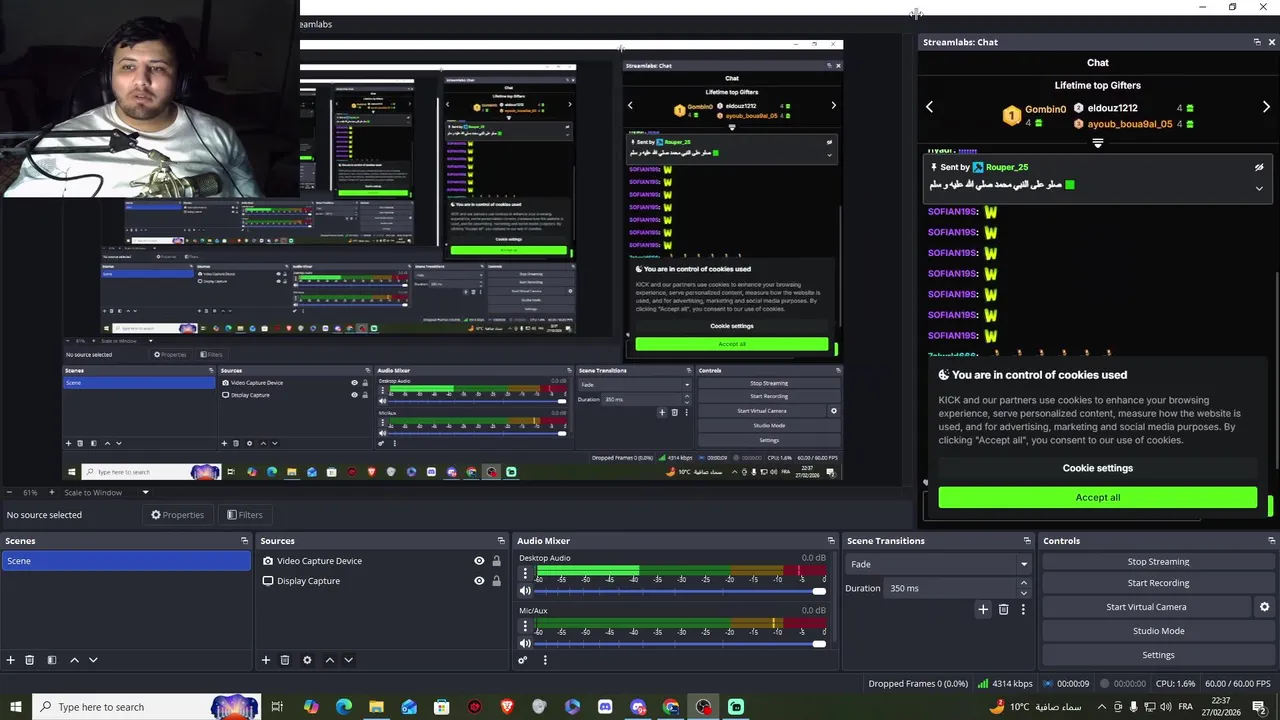Collapse the top gifters section in chat

pyautogui.click(x=1097, y=144)
